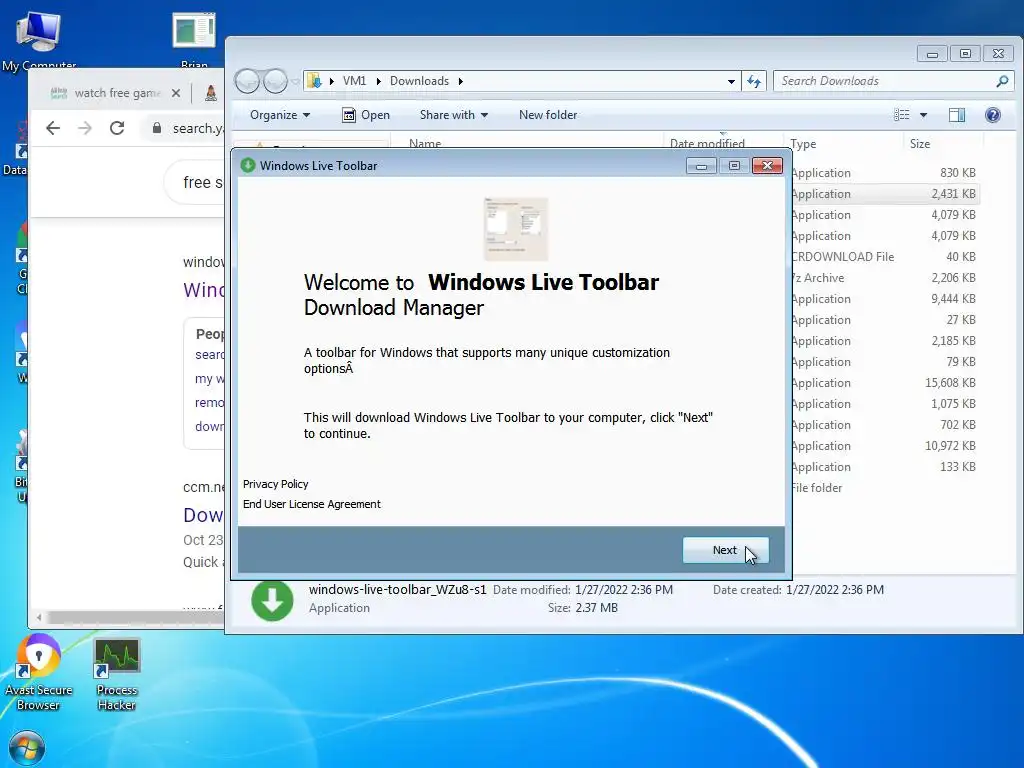1024x768 pixels.
Task: Click Downloads in the address breadcrumb
Action: click(x=419, y=81)
